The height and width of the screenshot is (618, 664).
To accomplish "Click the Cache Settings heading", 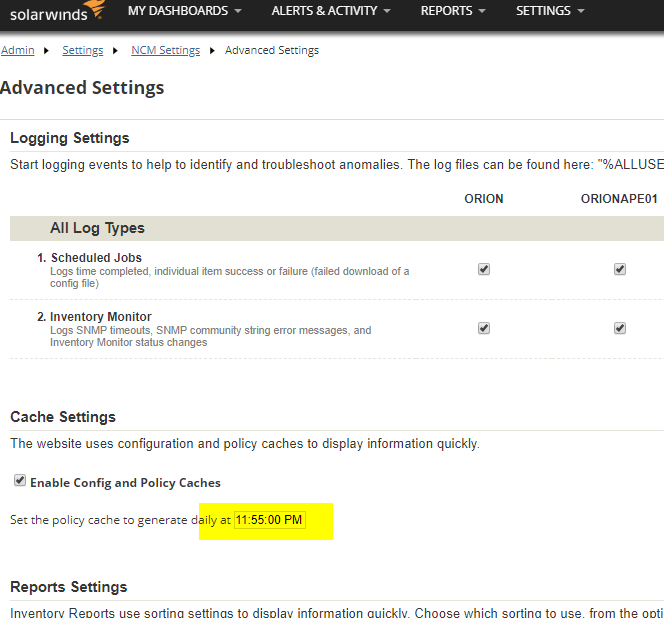I will pyautogui.click(x=63, y=417).
